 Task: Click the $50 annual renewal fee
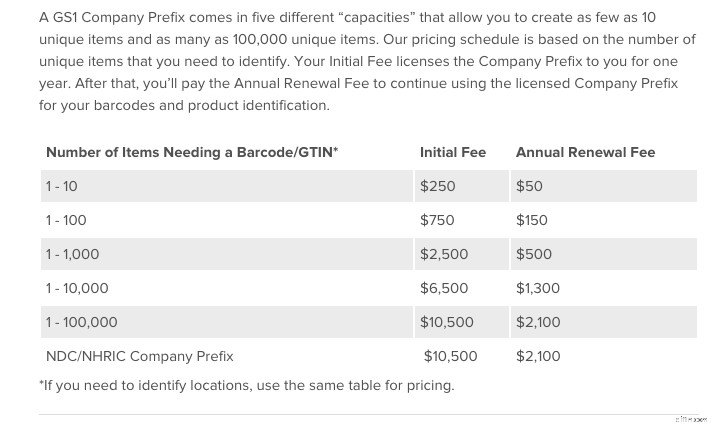click(x=529, y=186)
